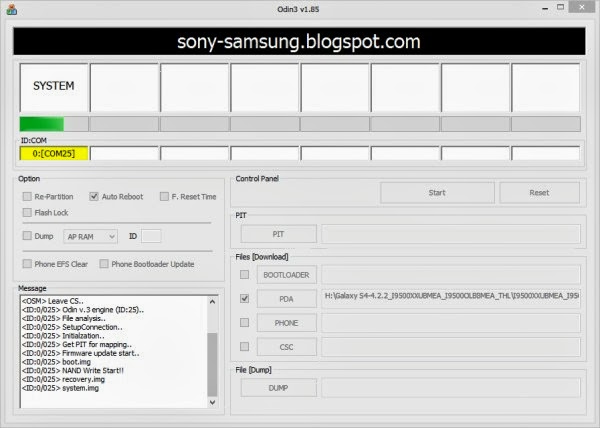Click the CSC file button

point(287,347)
